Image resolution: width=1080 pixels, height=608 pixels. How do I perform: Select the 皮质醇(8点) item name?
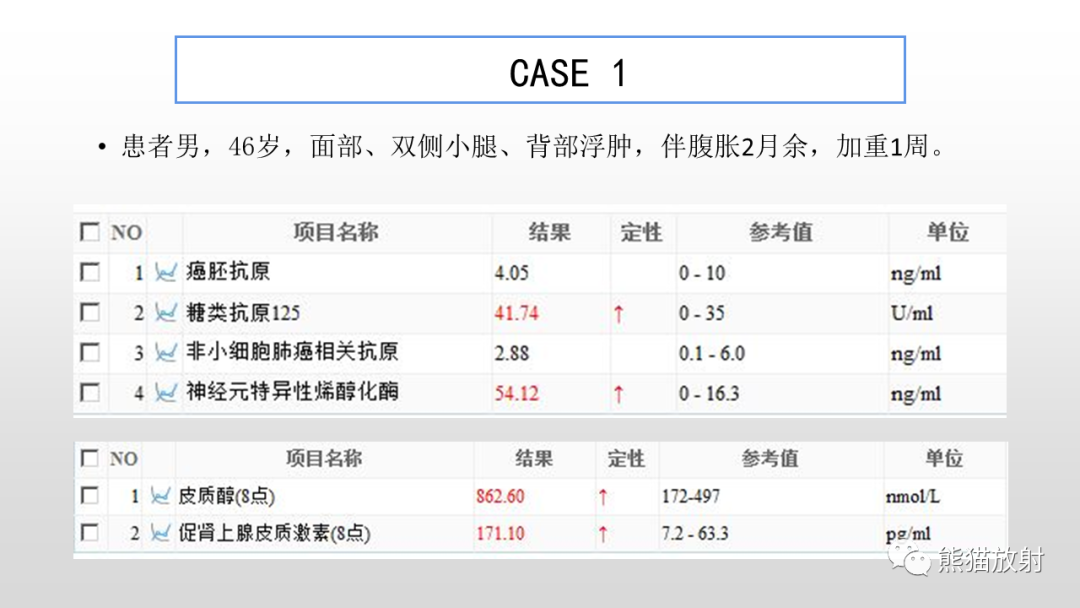coord(227,496)
